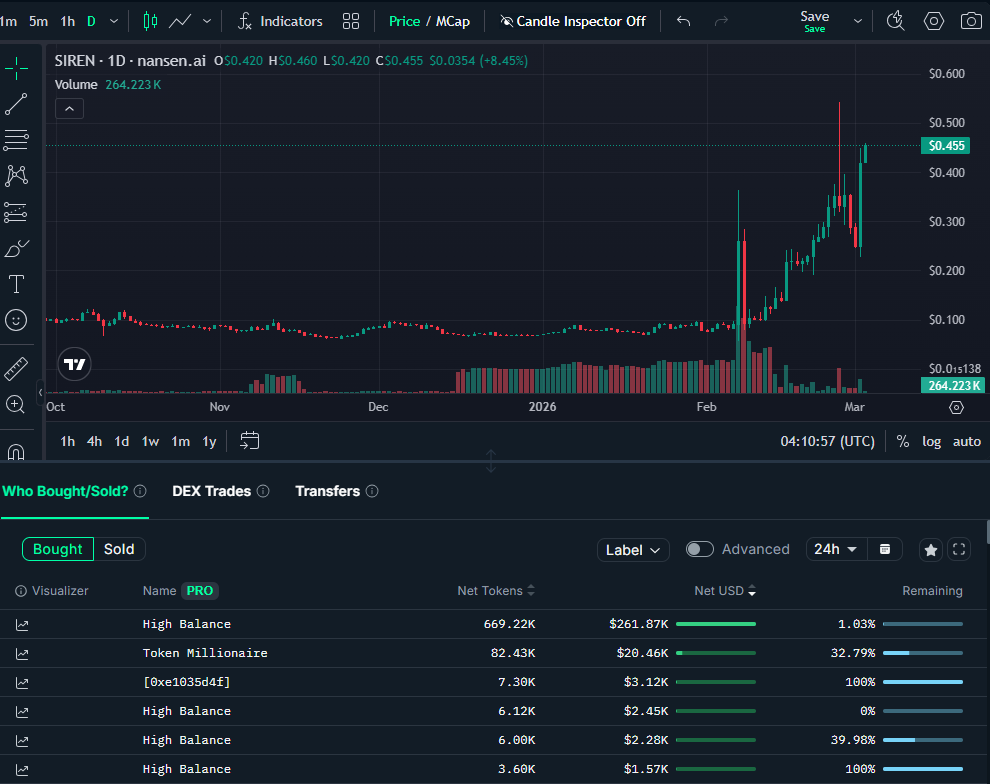Open the go-to-date calendar icon
The height and width of the screenshot is (784, 990).
coord(250,441)
